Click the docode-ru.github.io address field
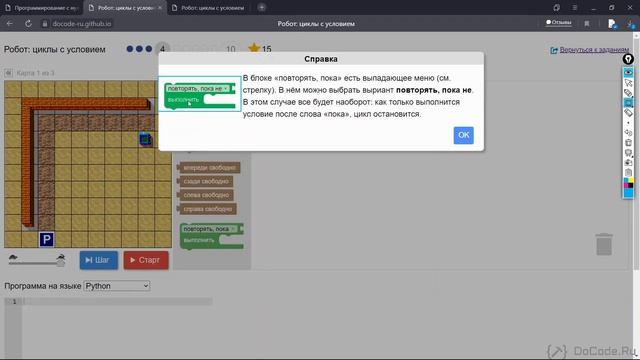Image resolution: width=640 pixels, height=360 pixels. click(x=82, y=24)
